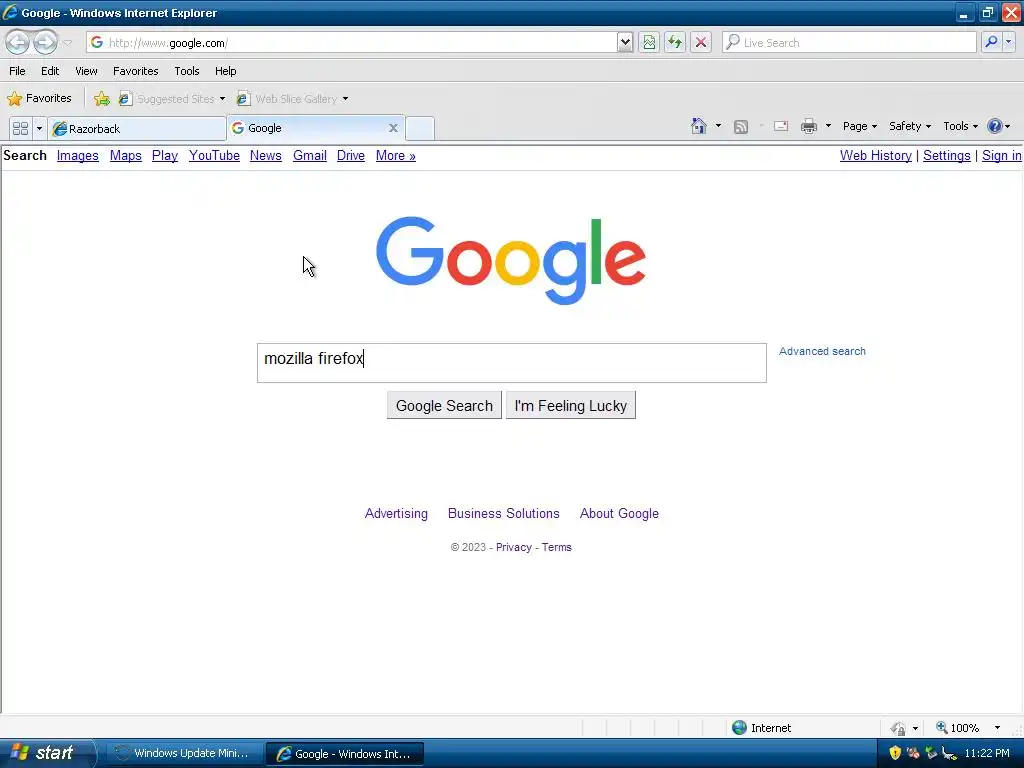This screenshot has width=1024, height=768.
Task: Expand the Home button dropdown arrow
Action: (x=718, y=126)
